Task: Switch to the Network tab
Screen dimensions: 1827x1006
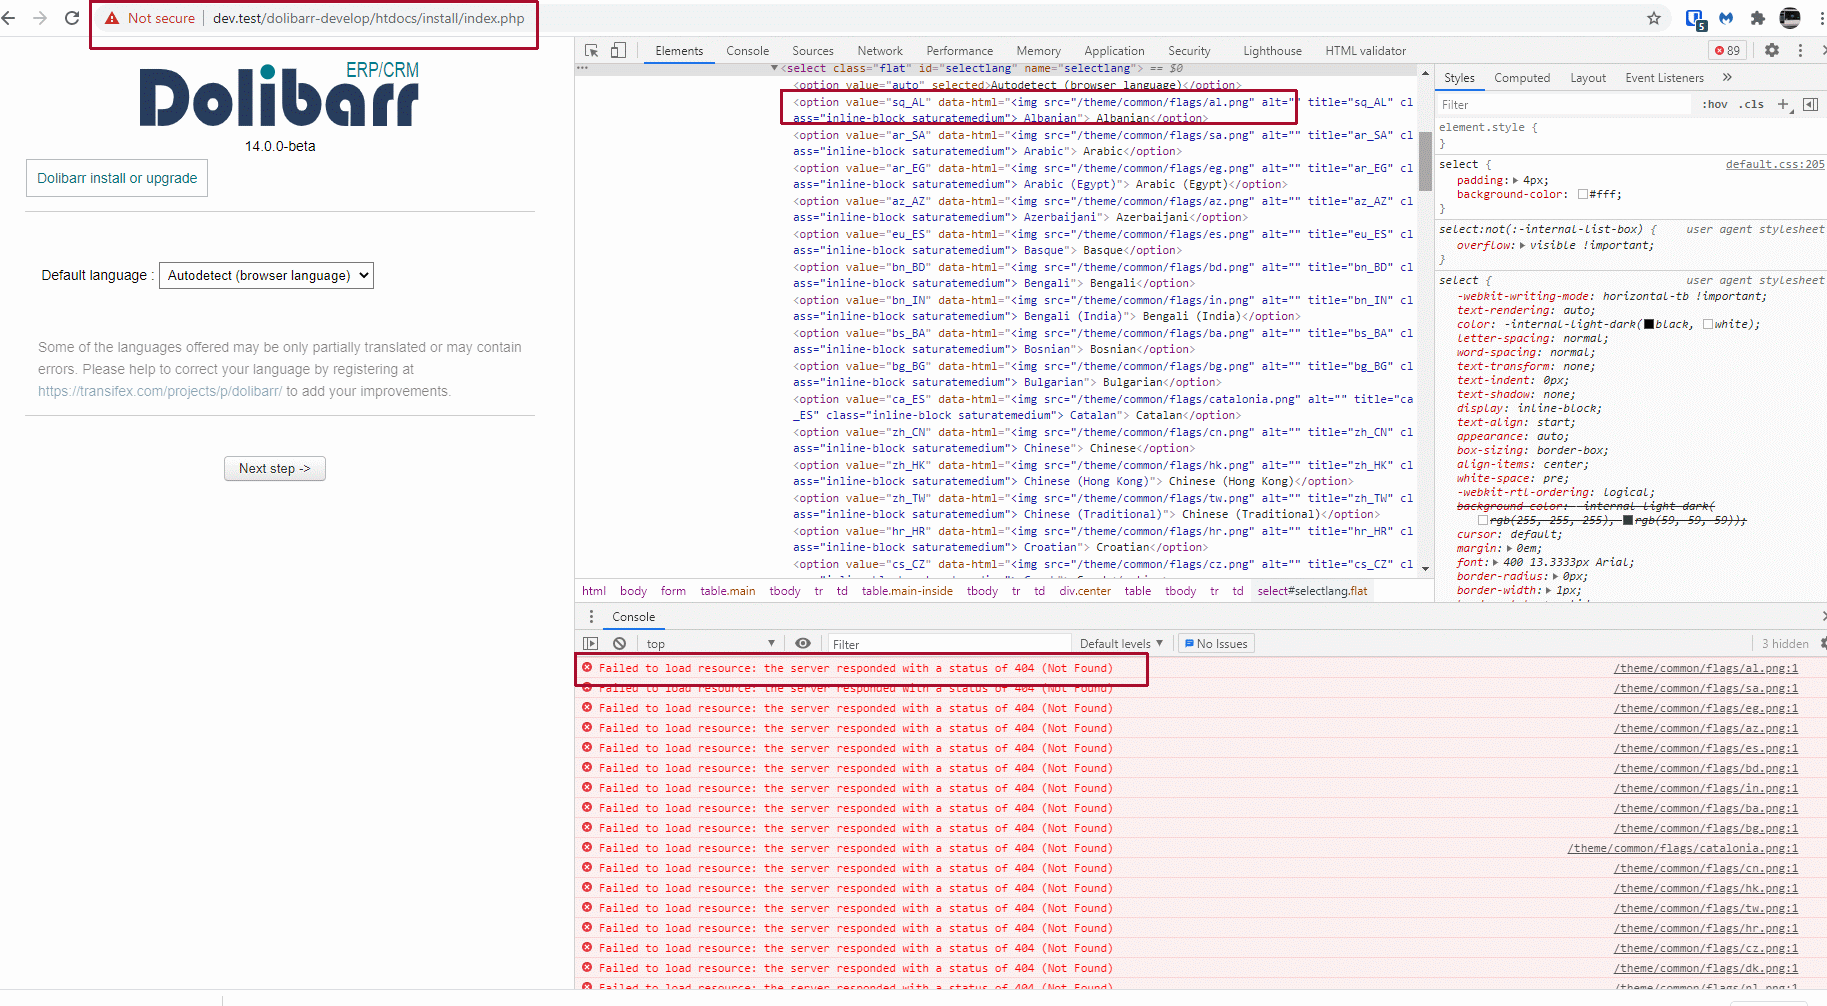Action: (x=879, y=50)
